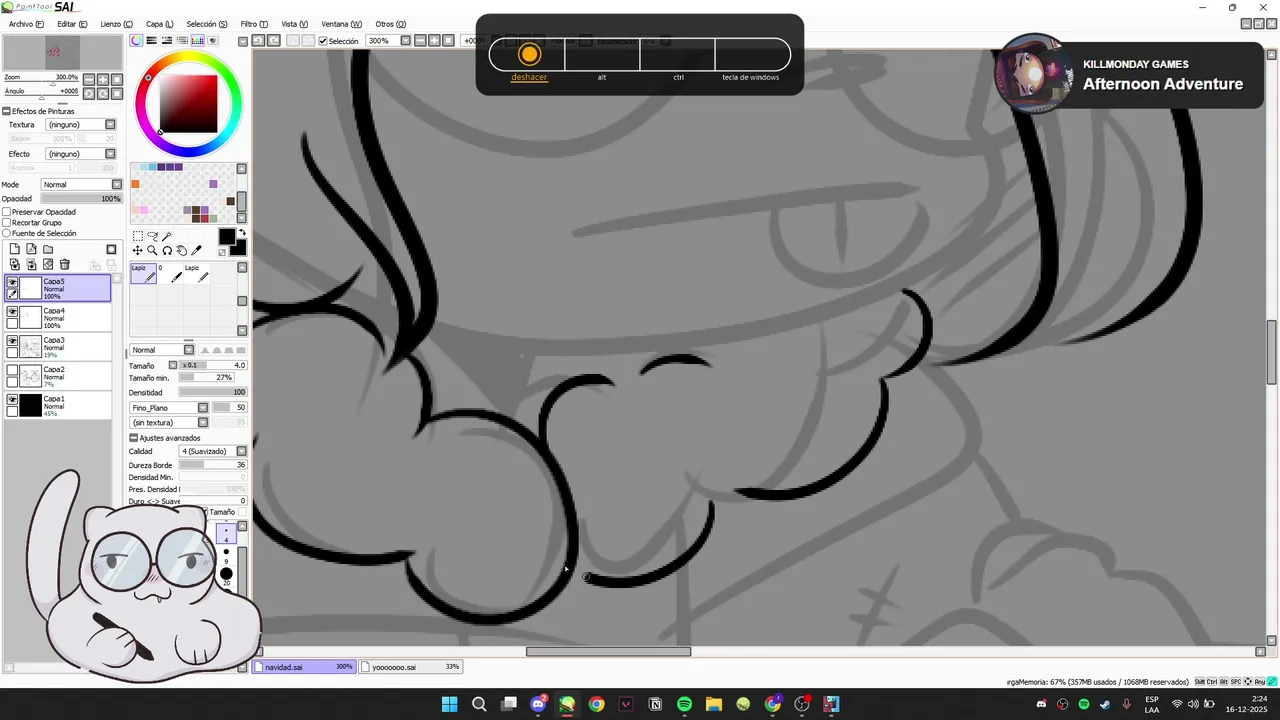The height and width of the screenshot is (720, 1280).
Task: Open the Fino_Plano brush shape dropdown
Action: (x=169, y=408)
